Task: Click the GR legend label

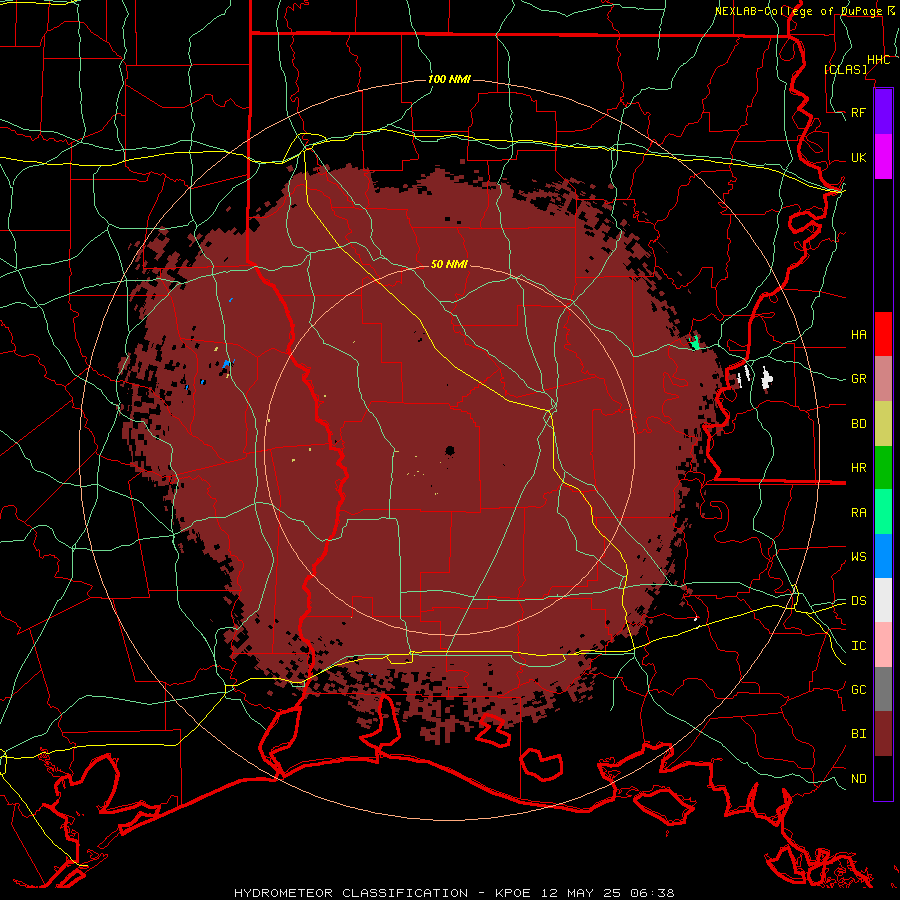Action: (859, 379)
